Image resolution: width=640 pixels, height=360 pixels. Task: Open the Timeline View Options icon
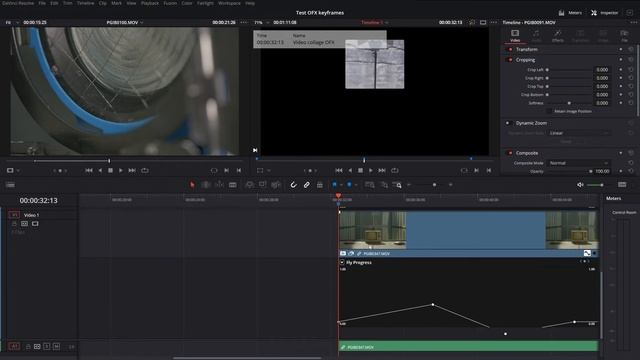point(10,185)
